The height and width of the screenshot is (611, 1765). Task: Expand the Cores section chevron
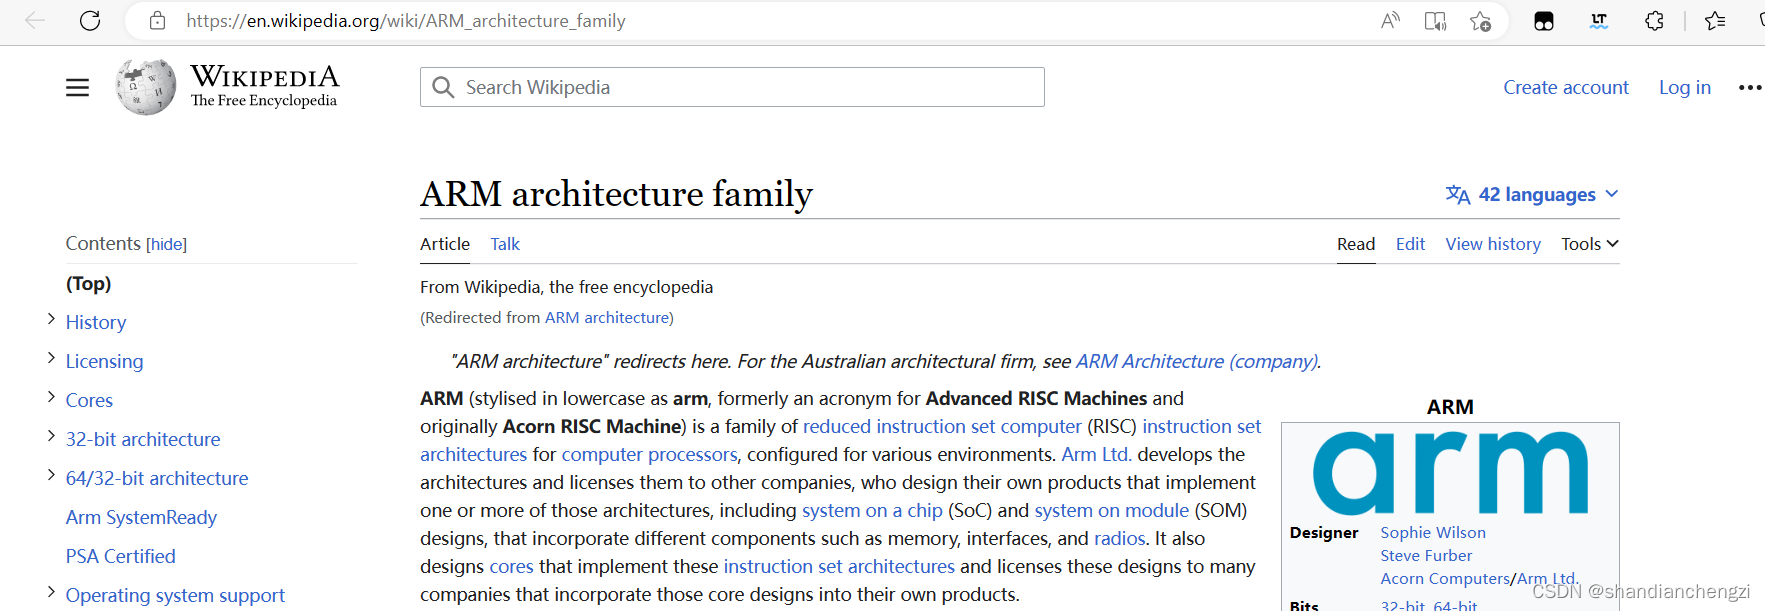[51, 397]
